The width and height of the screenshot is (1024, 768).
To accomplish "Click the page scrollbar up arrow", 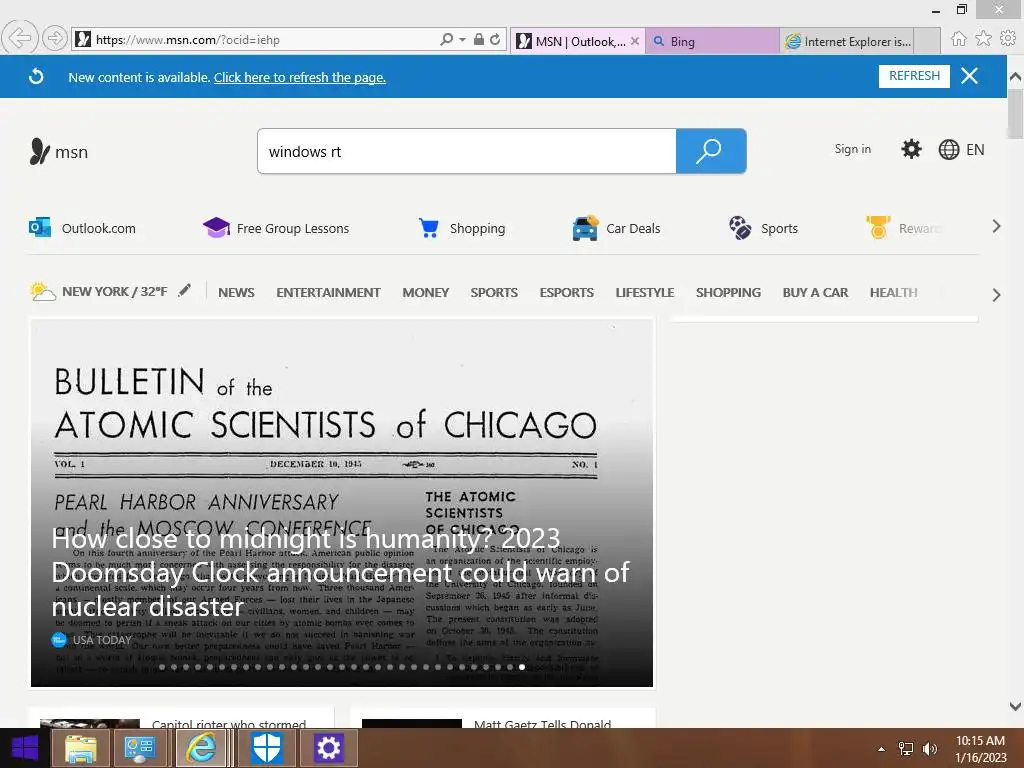I will click(1015, 76).
